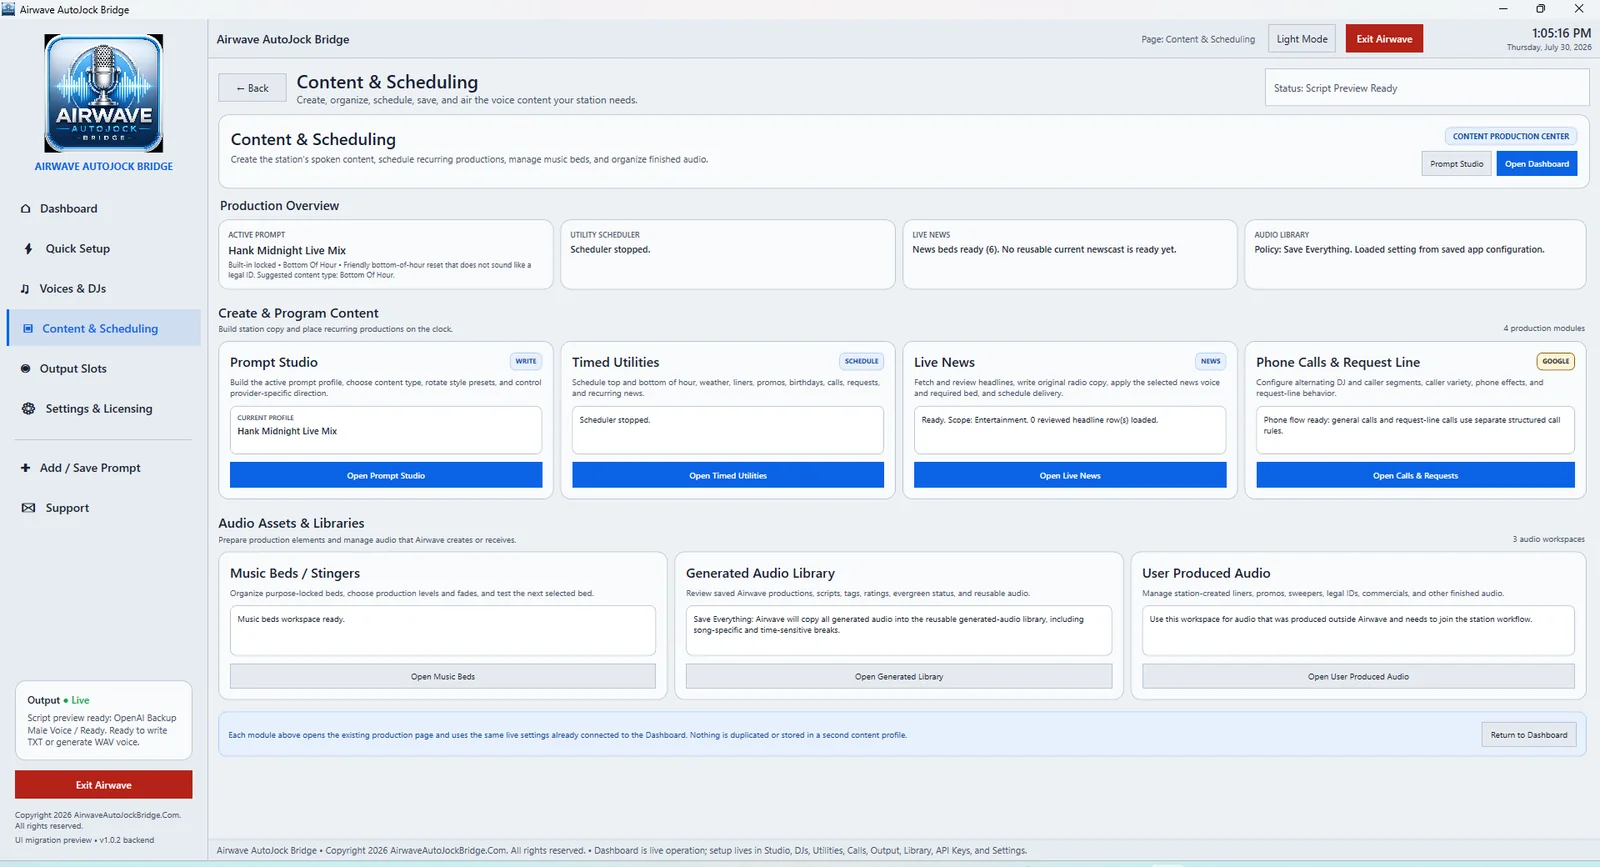Click the Airwave AutoJock Bridge logo image
This screenshot has width=1600, height=867.
tap(104, 93)
